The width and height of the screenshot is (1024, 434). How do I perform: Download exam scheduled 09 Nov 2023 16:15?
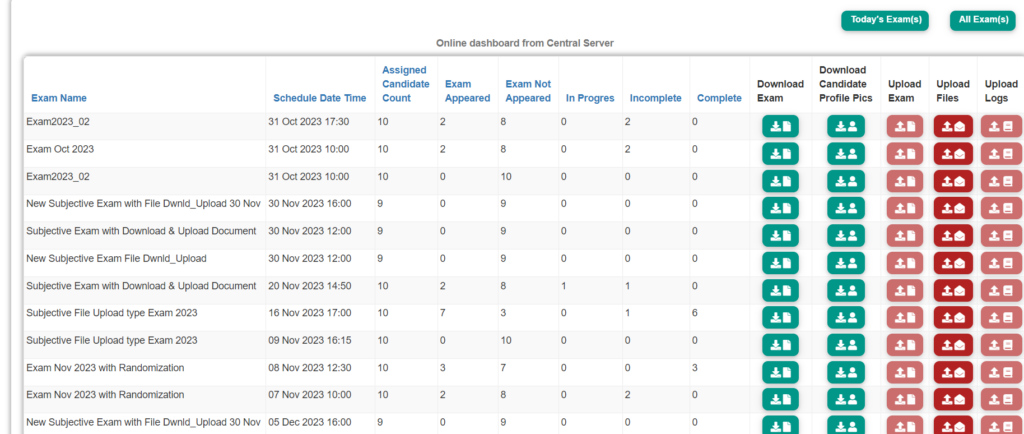click(780, 345)
